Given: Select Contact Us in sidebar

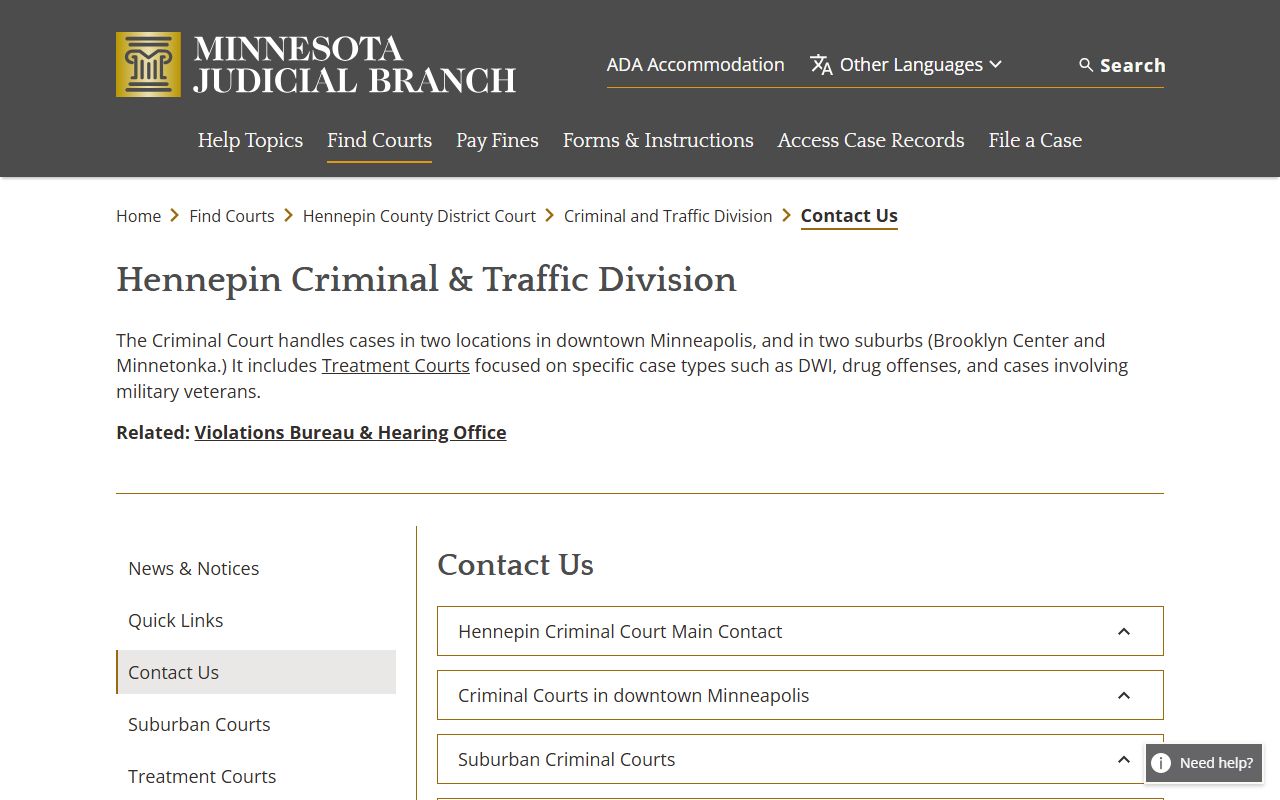Looking at the screenshot, I should tap(256, 672).
